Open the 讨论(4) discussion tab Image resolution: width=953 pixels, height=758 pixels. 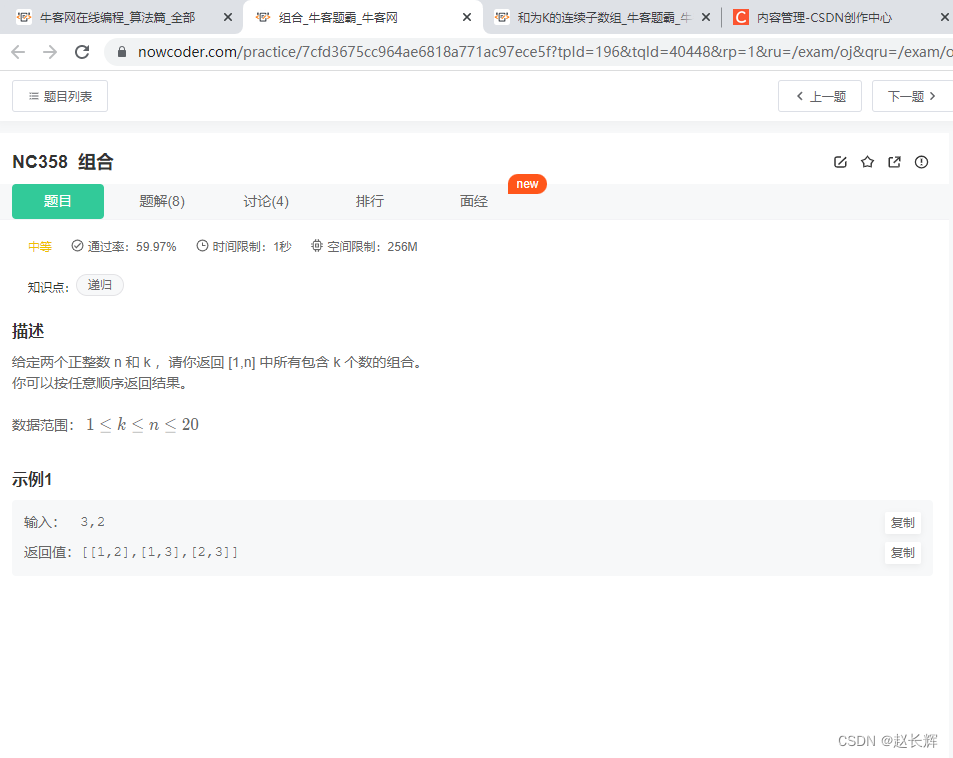pyautogui.click(x=265, y=201)
